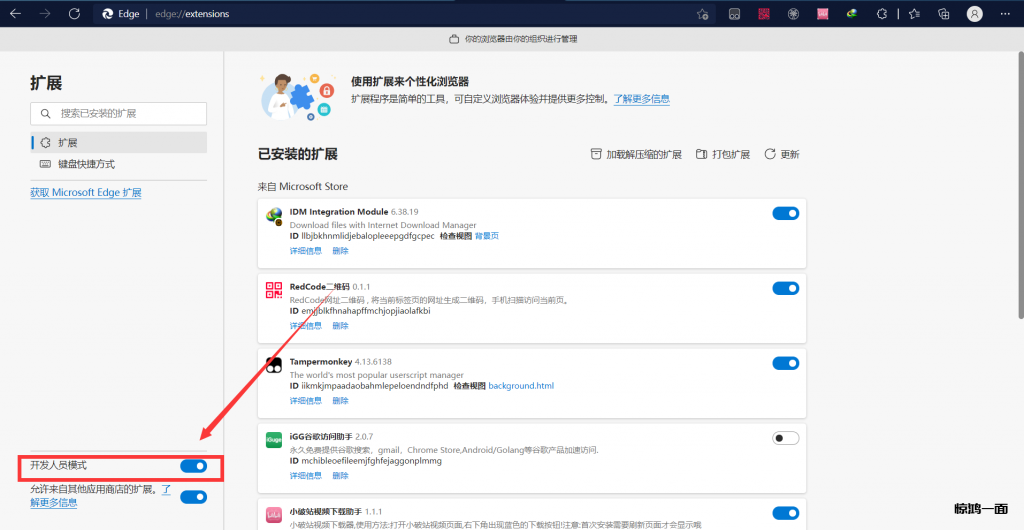Click 加载解压缩的扩展 button
1024x530 pixels.
coord(636,155)
